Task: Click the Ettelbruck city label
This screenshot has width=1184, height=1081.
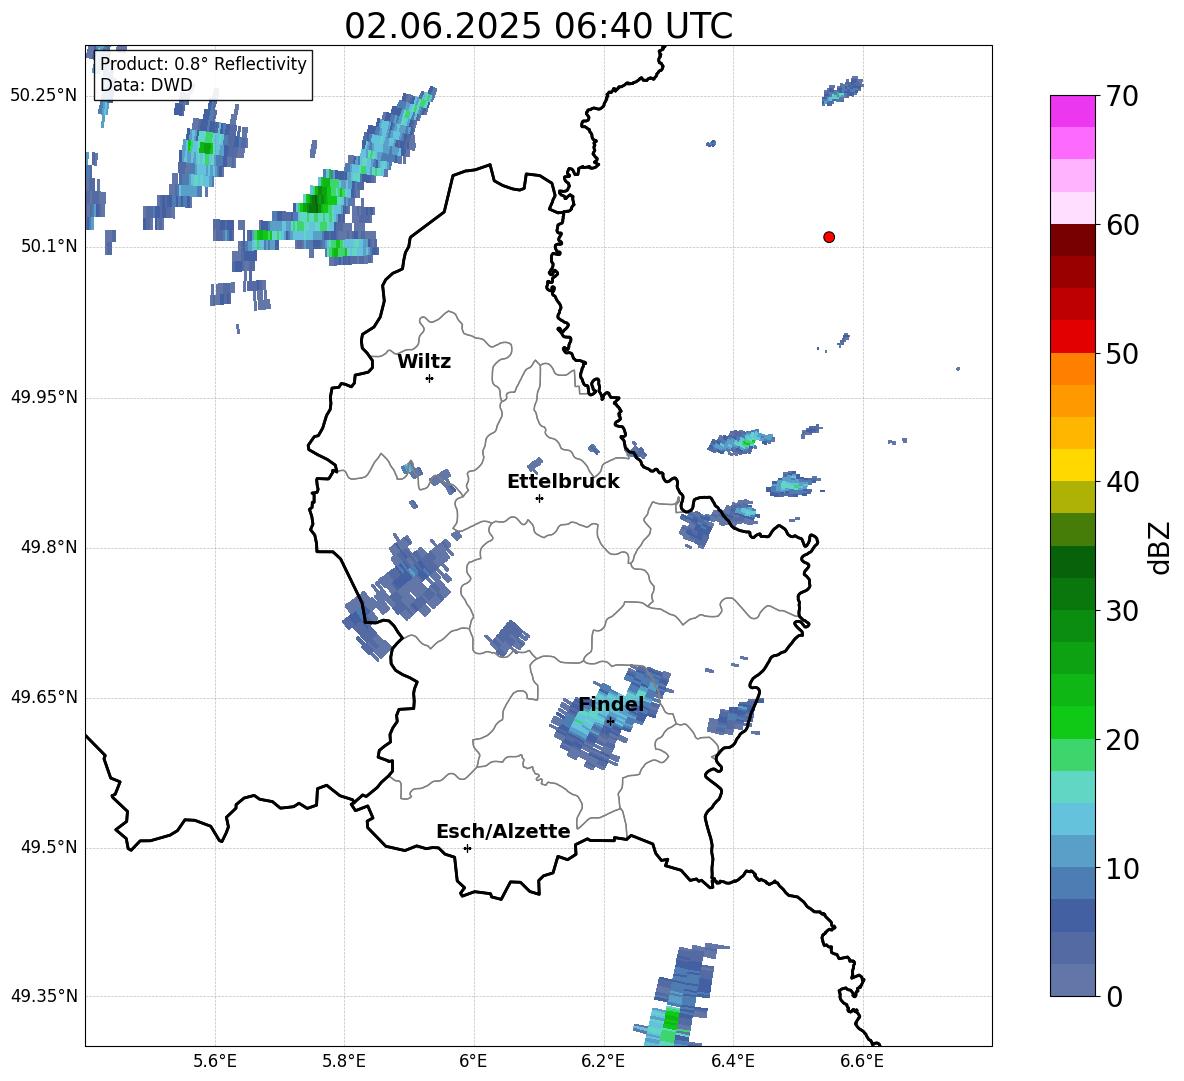Action: pyautogui.click(x=563, y=482)
